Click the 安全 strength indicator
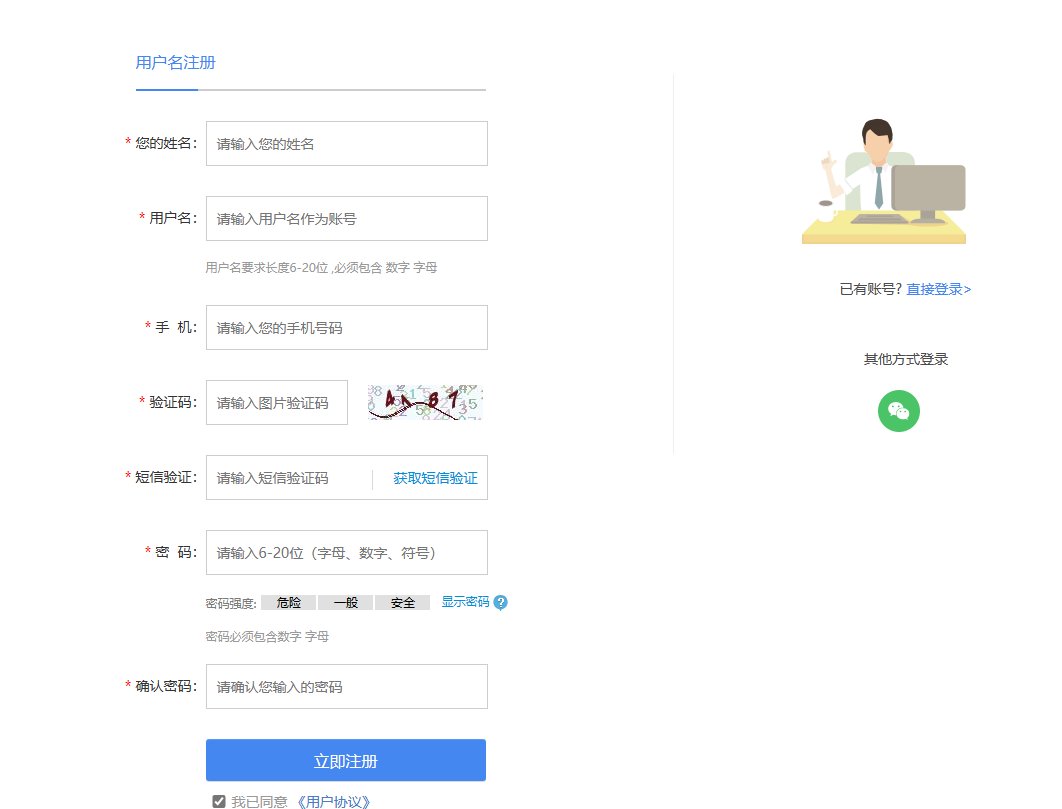The height and width of the screenshot is (809, 1062). (x=402, y=602)
